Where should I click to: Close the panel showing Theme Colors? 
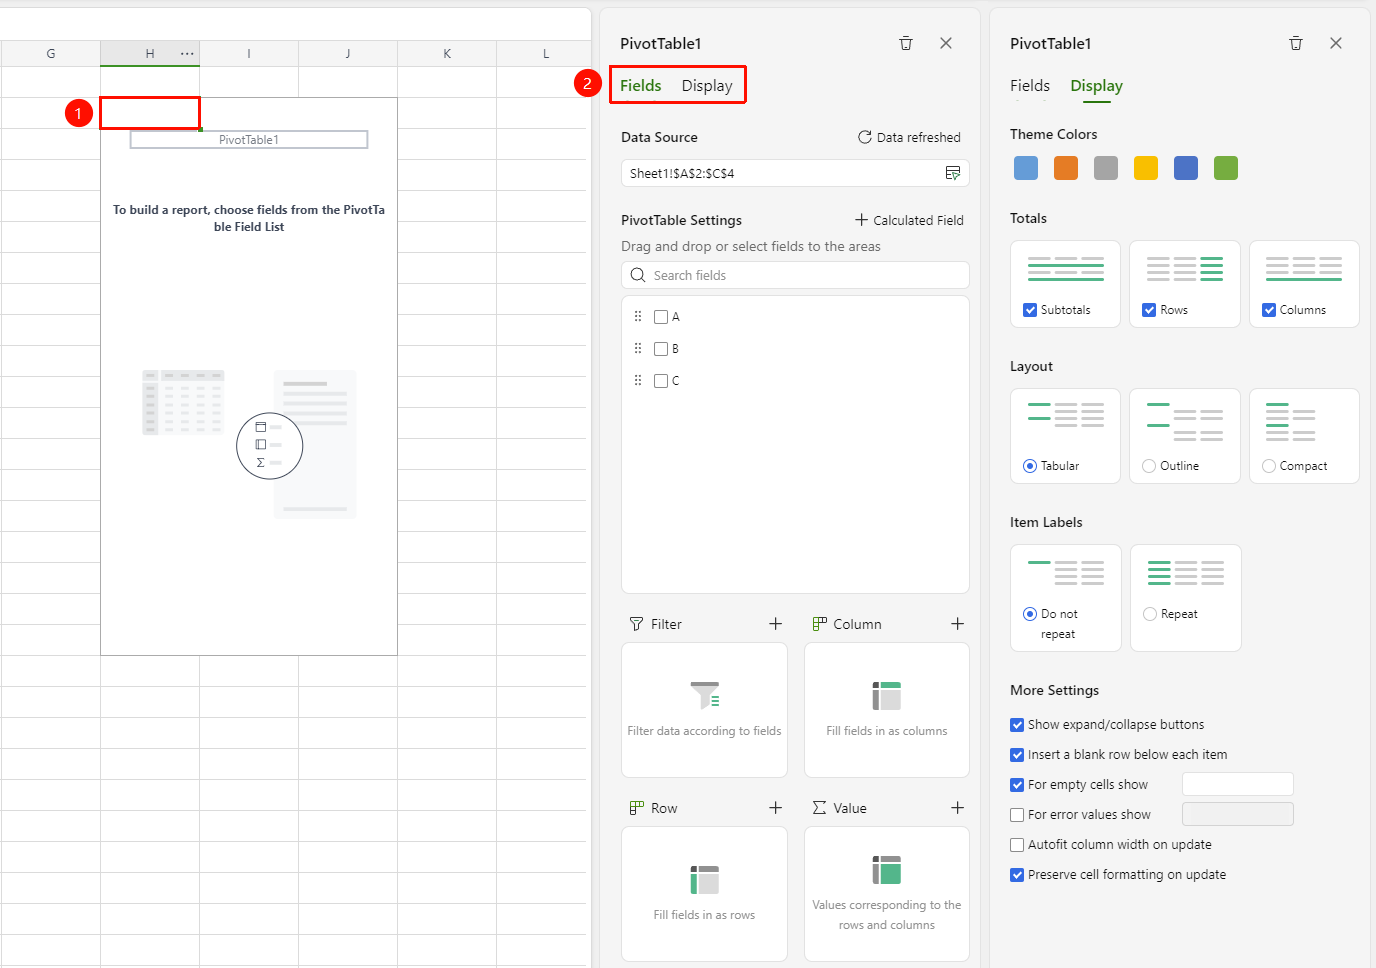(x=1336, y=43)
